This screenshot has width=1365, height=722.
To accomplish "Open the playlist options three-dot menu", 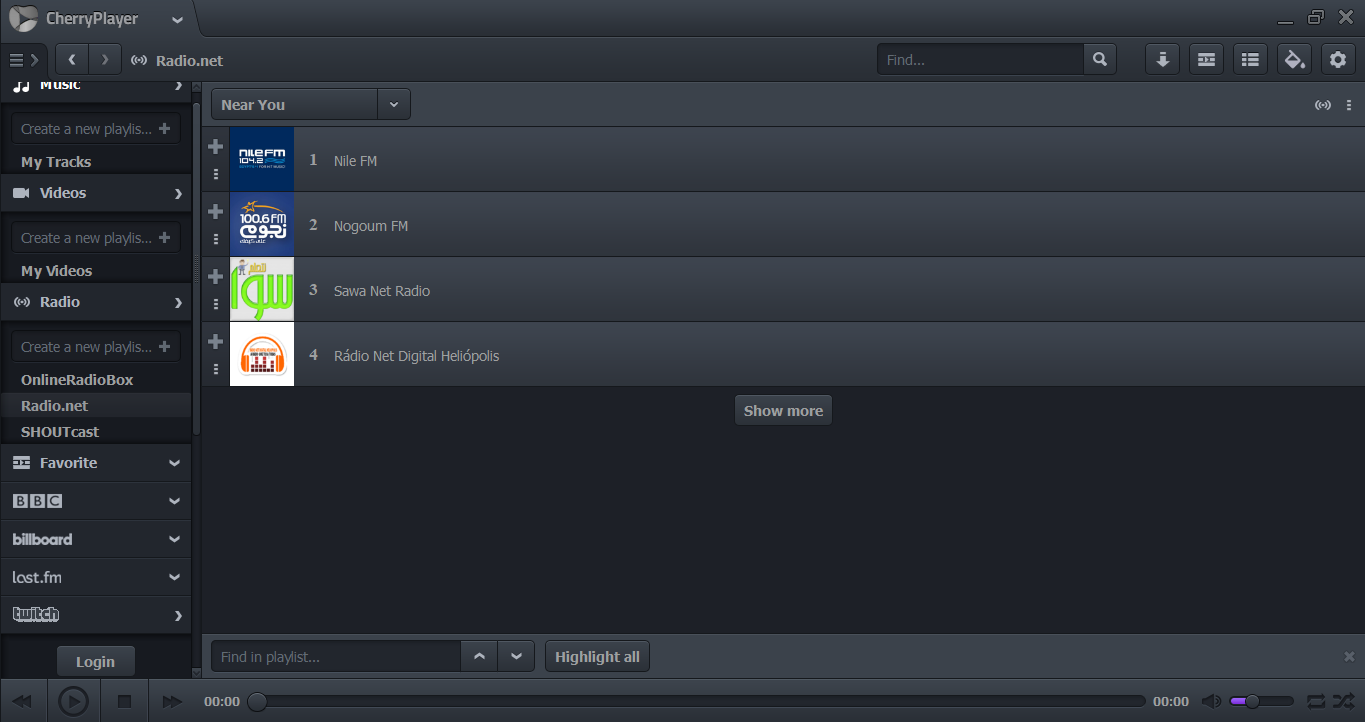I will click(x=1349, y=105).
